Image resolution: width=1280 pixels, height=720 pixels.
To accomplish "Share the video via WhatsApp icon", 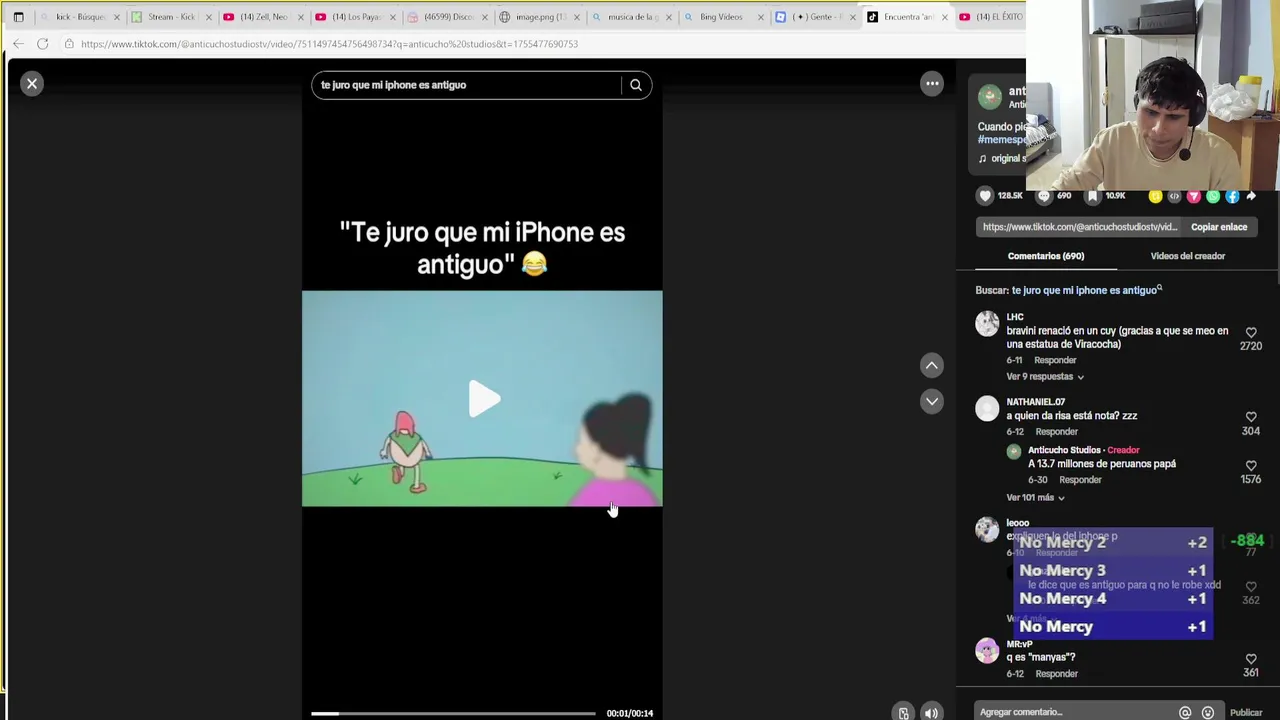I will click(x=1213, y=196).
